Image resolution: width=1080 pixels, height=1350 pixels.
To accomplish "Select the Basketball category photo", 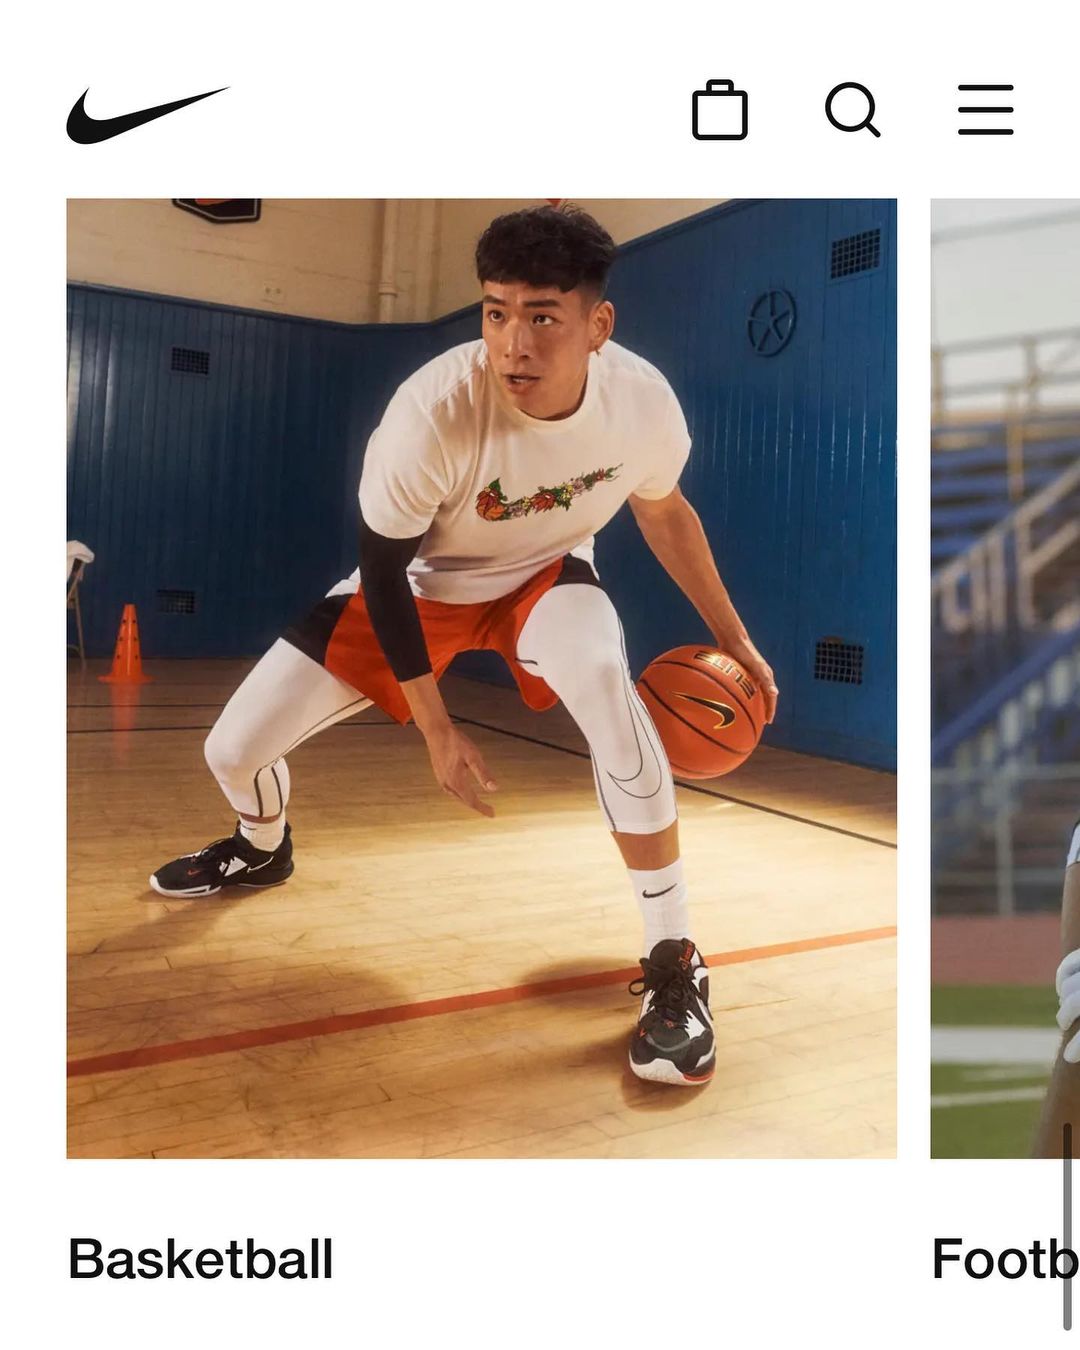I will 481,678.
